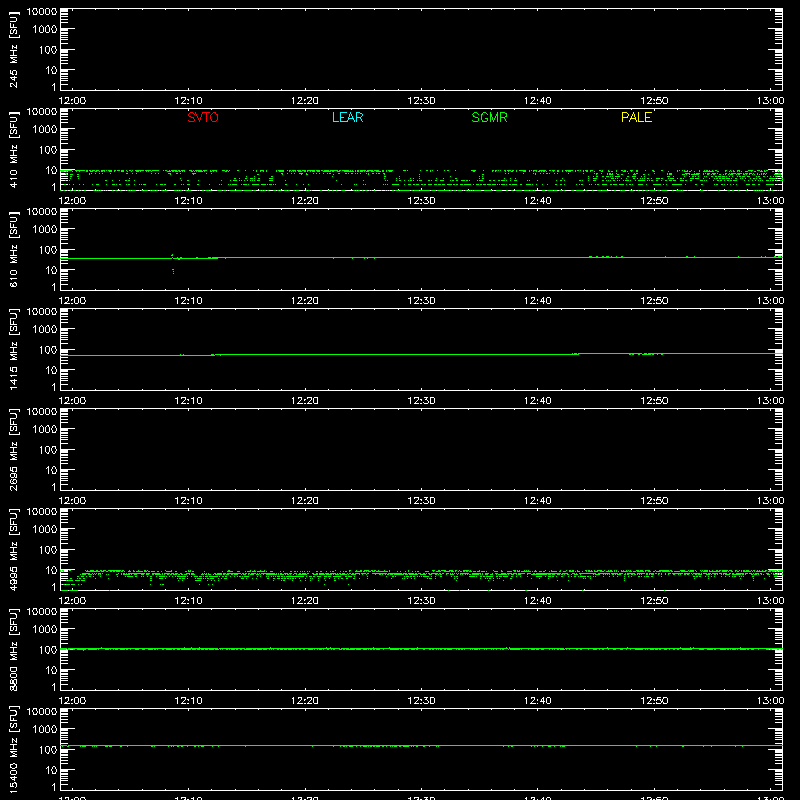Image resolution: width=800 pixels, height=800 pixels.
Task: Click the 100 tick on the 610 MHz axis
Action: (48, 249)
